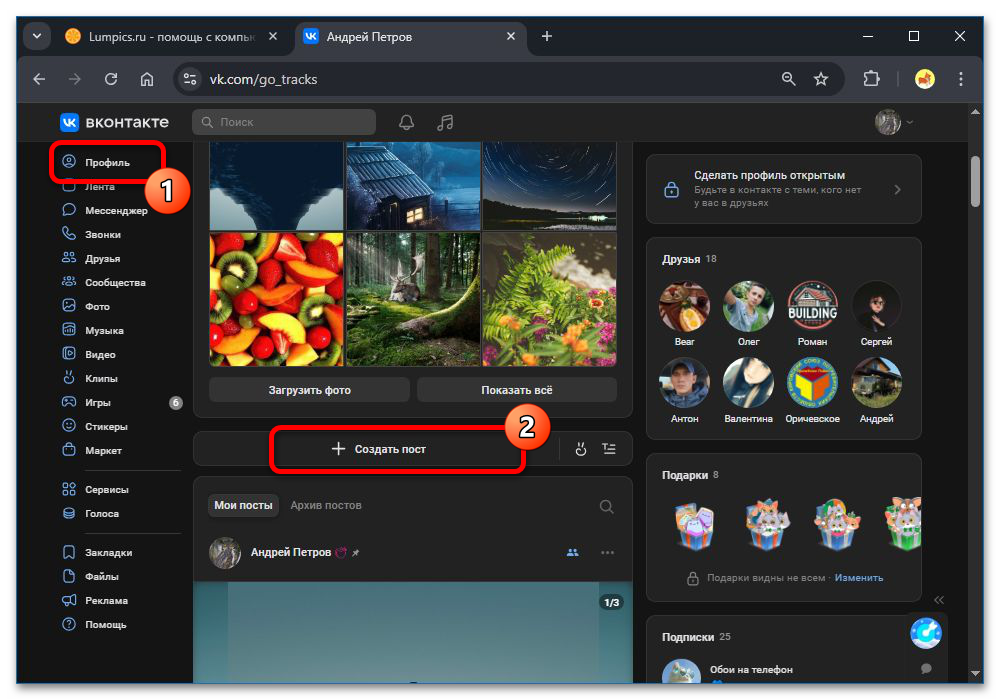Open the 'Обои на телефон' subscription

751,669
